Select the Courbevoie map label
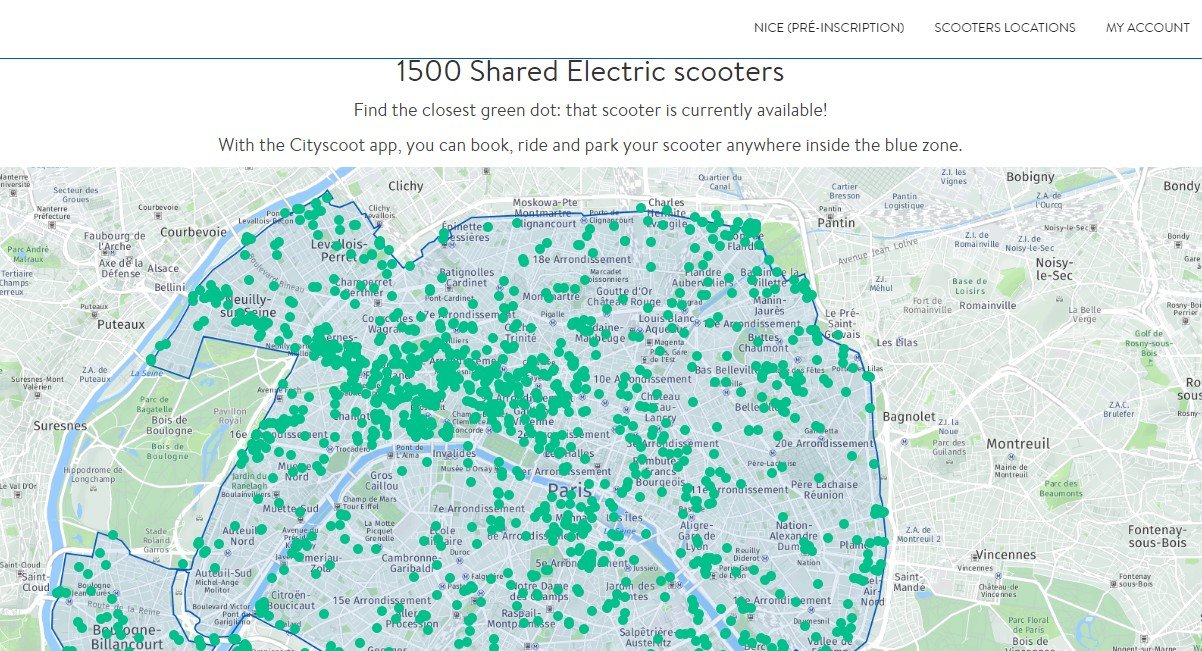This screenshot has width=1202, height=651. (x=193, y=231)
